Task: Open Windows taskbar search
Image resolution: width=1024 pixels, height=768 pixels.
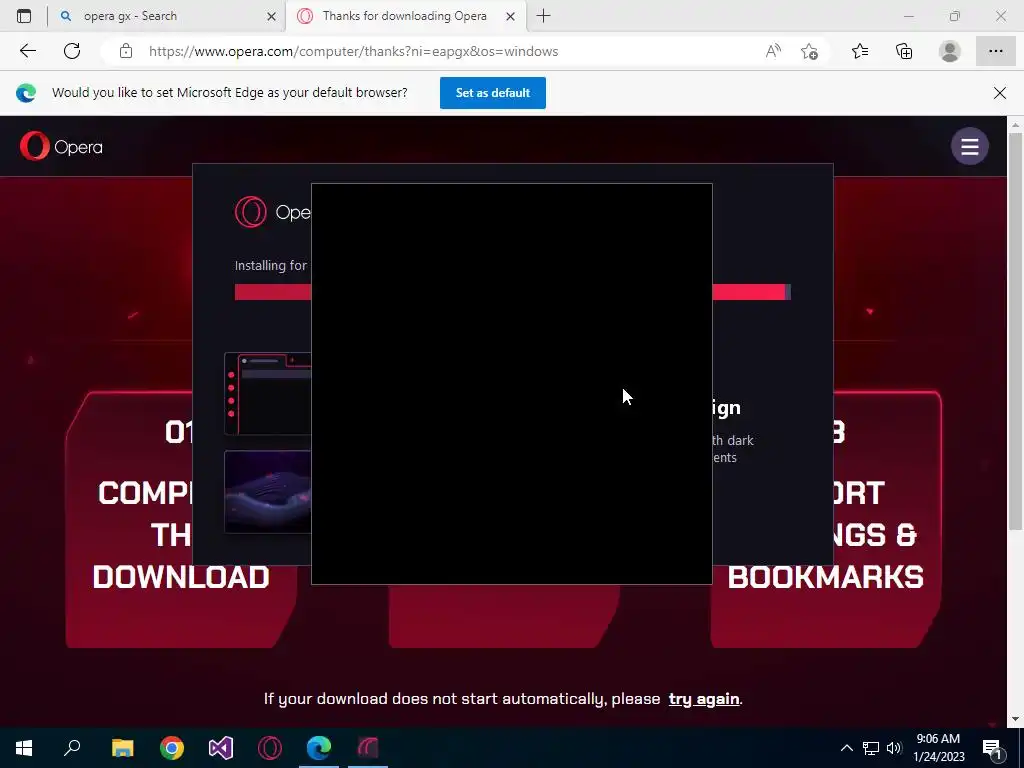Action: point(72,748)
